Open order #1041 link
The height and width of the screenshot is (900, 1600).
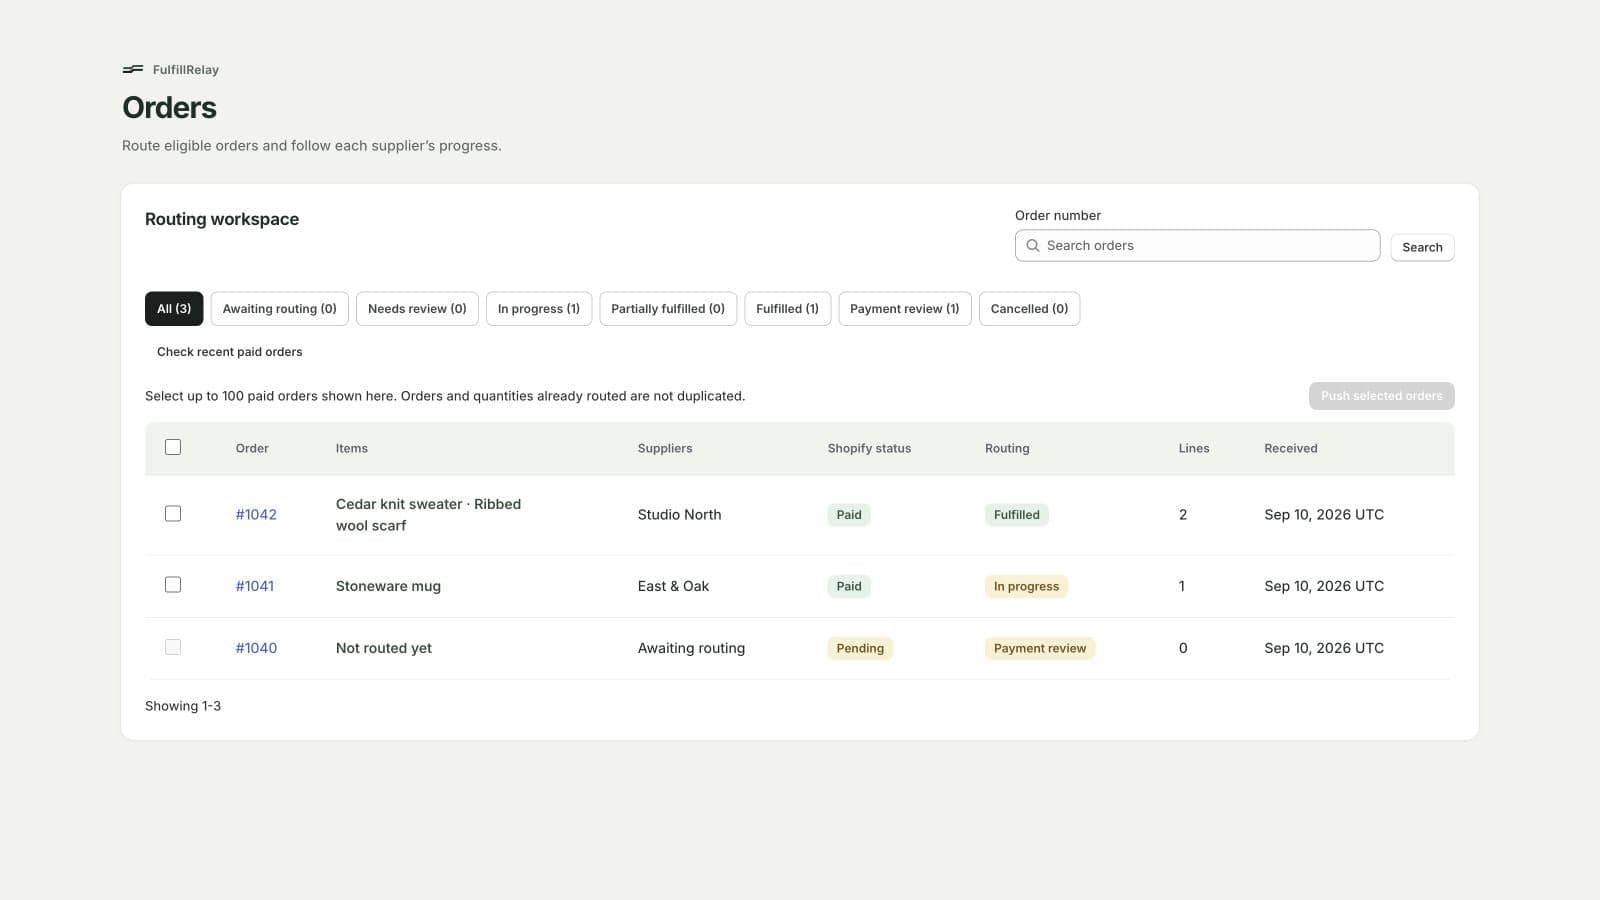click(x=255, y=586)
